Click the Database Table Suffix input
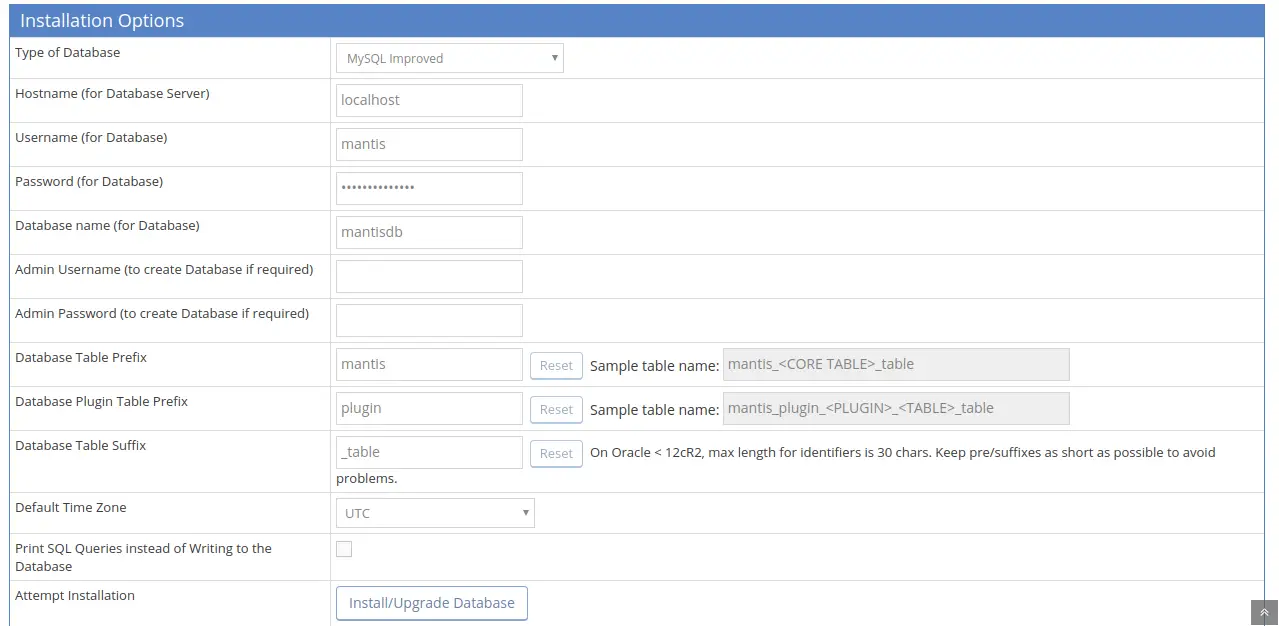The height and width of the screenshot is (626, 1279). click(x=429, y=452)
